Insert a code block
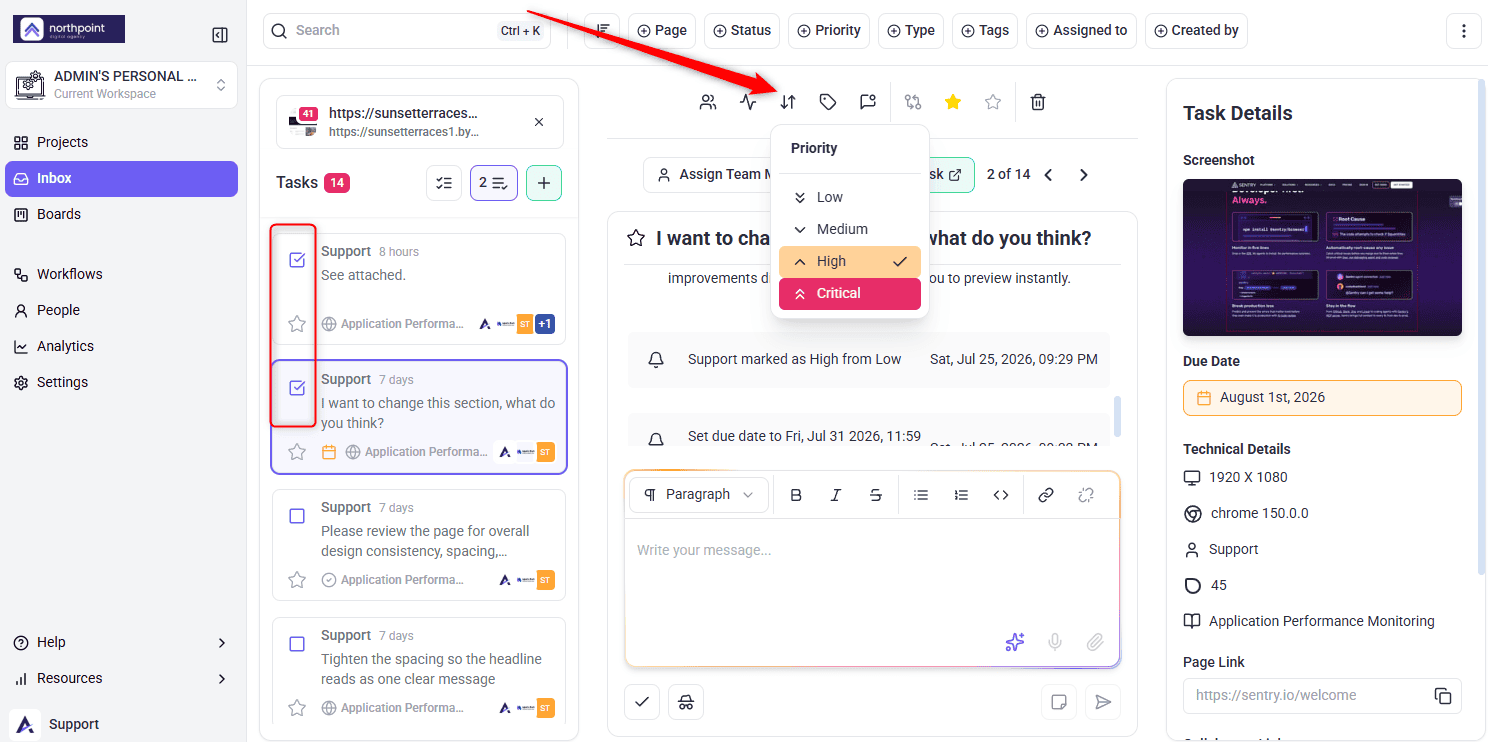 point(1001,495)
